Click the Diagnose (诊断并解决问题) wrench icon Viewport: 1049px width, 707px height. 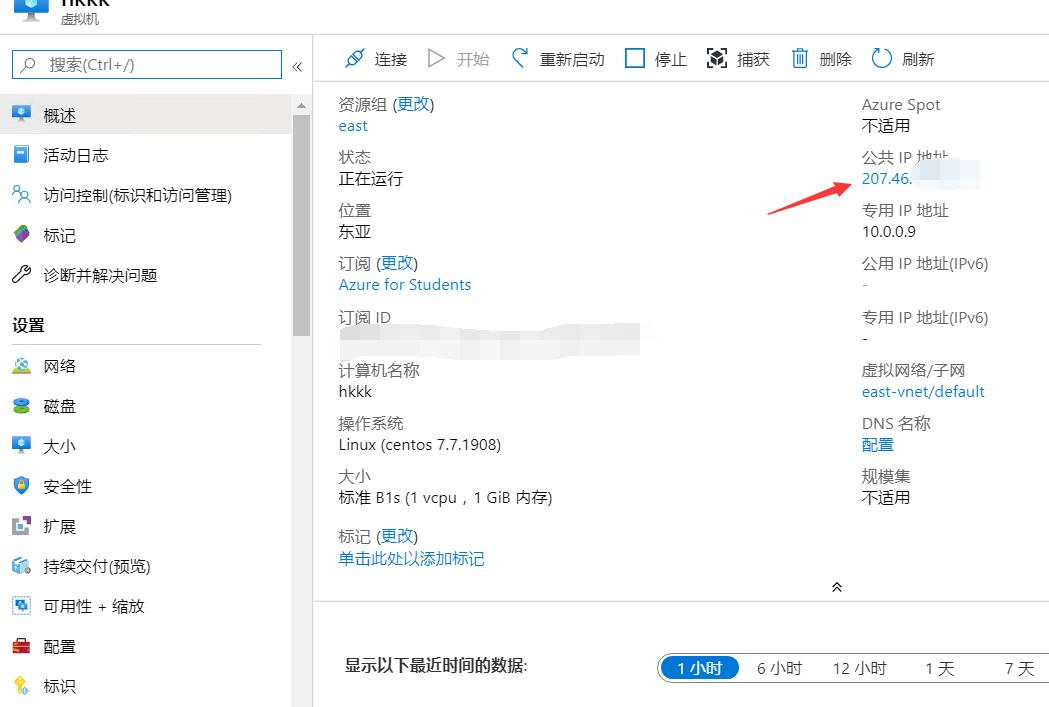click(x=21, y=274)
